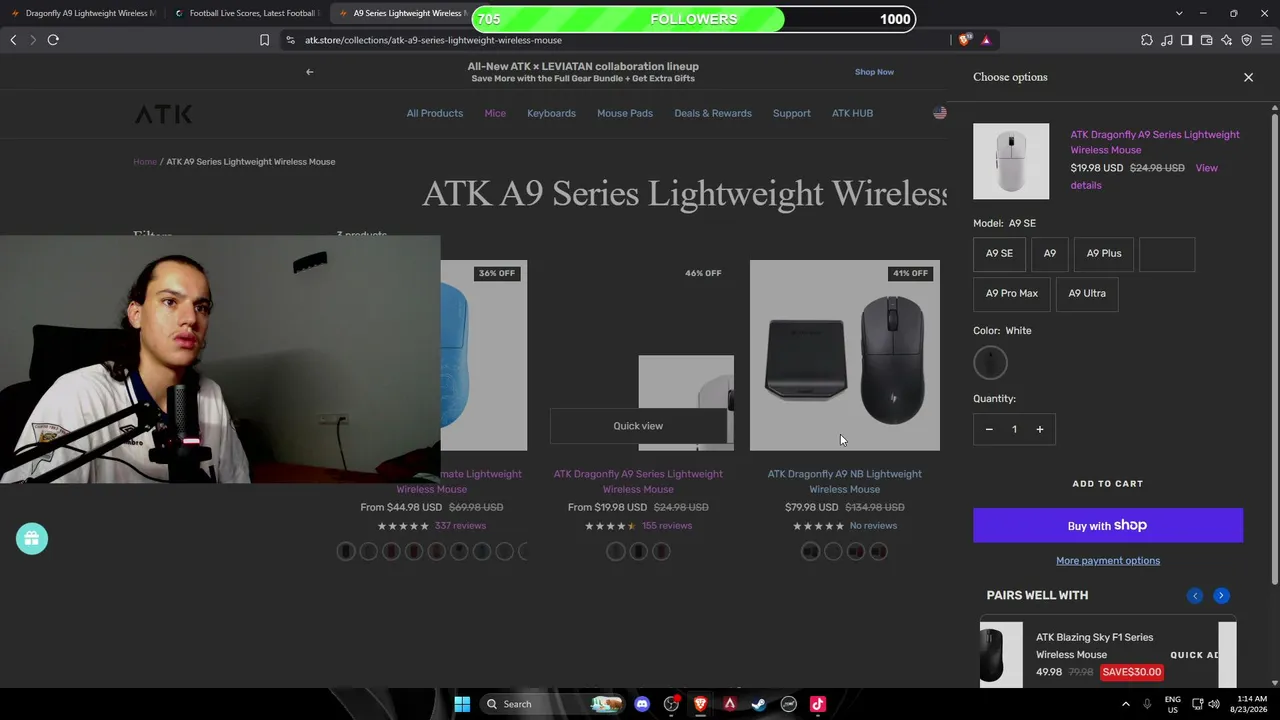Screen dimensions: 1280x720
Task: Bookmark this page using the bookmark icon
Action: 264,40
